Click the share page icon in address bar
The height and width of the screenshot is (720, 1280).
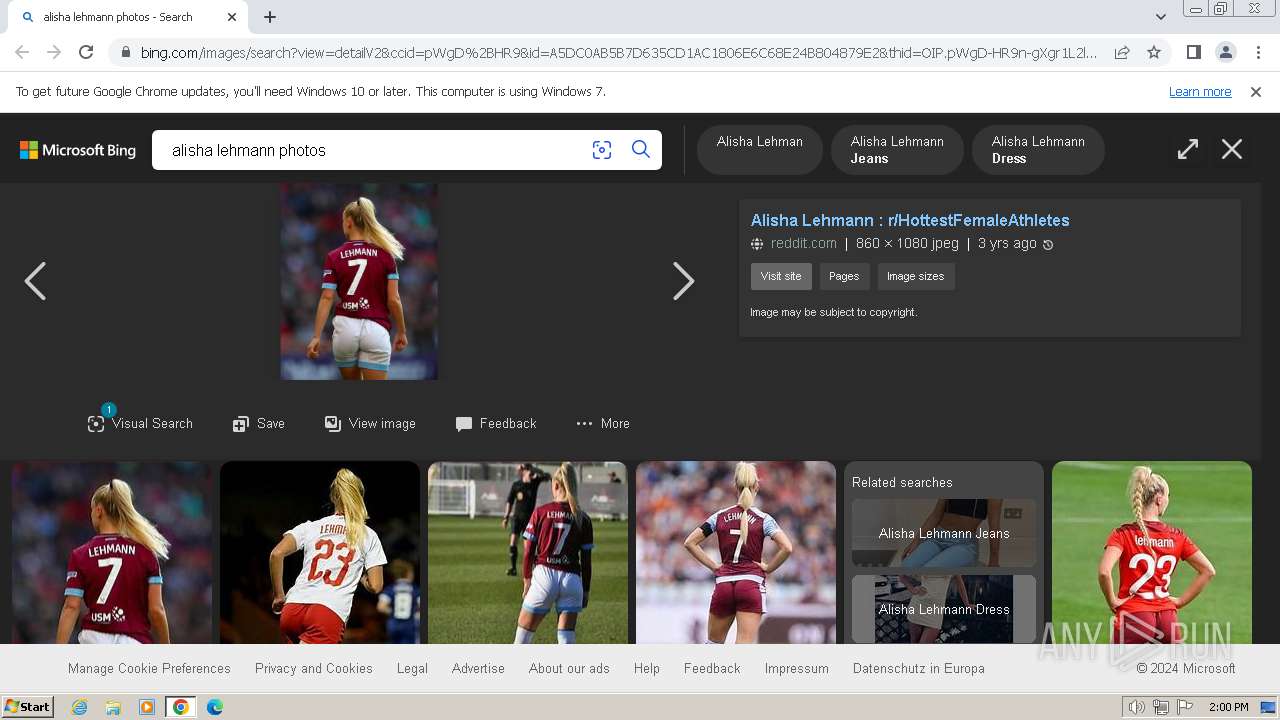(x=1122, y=52)
